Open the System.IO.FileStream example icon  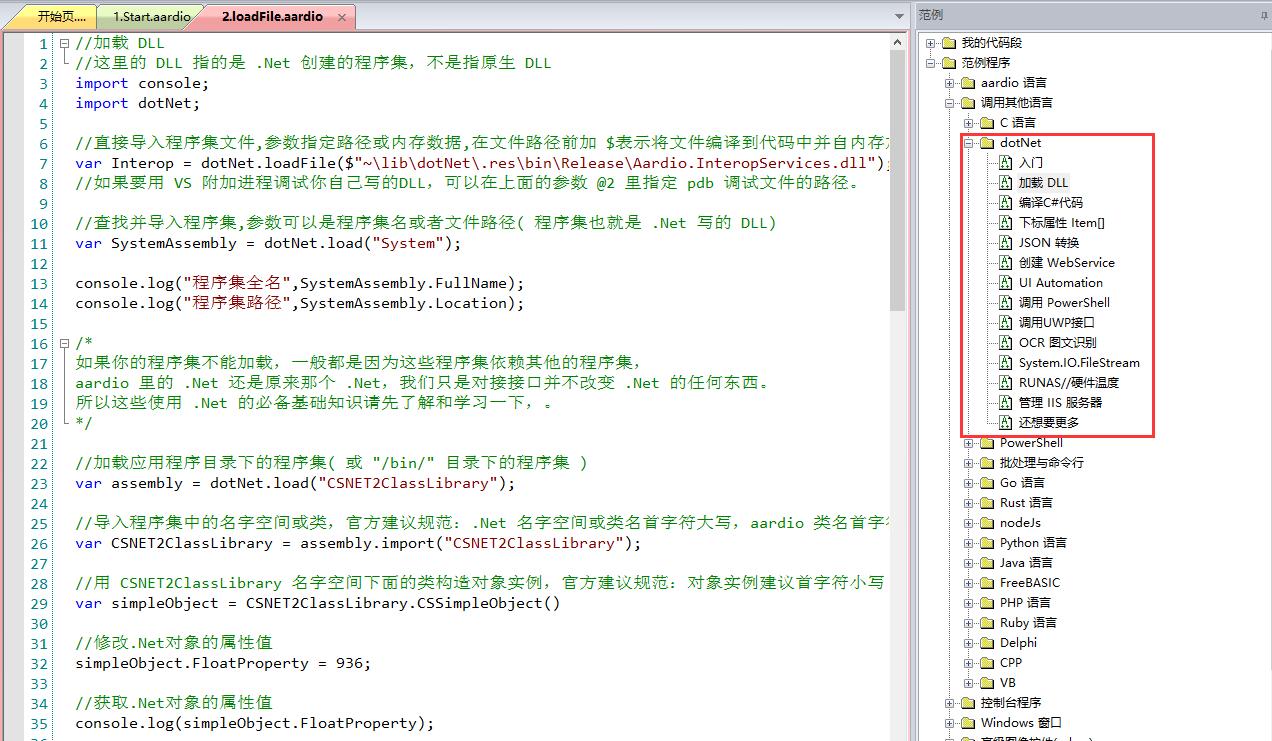[x=1006, y=363]
